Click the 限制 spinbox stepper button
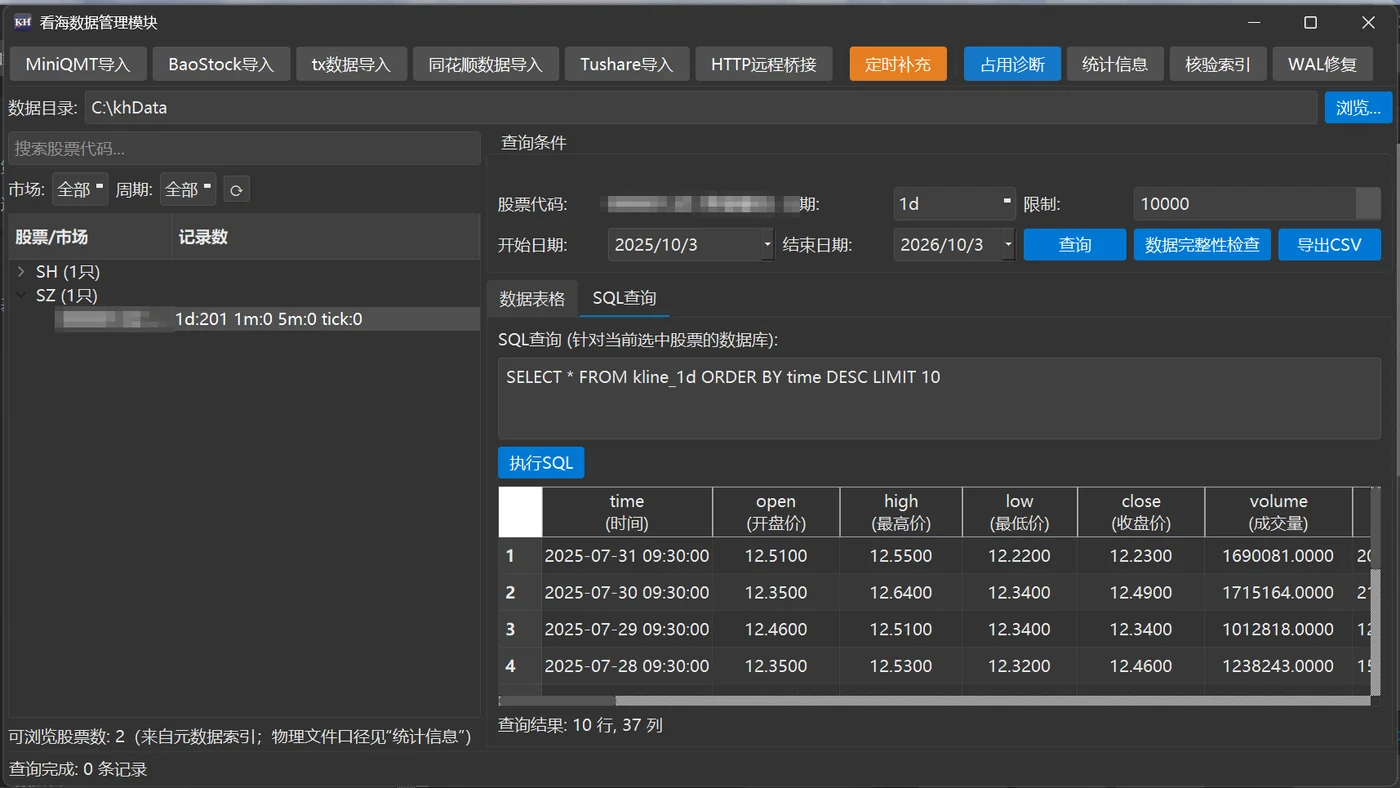 tap(1368, 204)
